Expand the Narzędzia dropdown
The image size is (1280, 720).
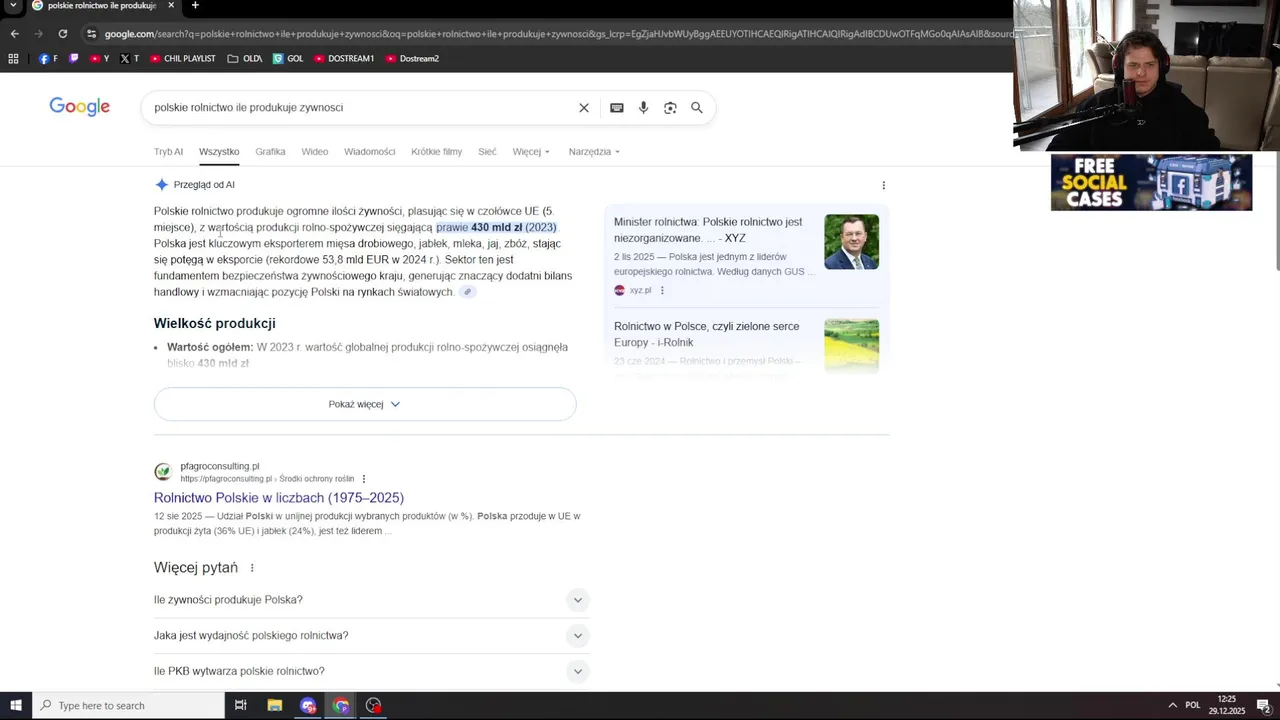pyautogui.click(x=594, y=152)
